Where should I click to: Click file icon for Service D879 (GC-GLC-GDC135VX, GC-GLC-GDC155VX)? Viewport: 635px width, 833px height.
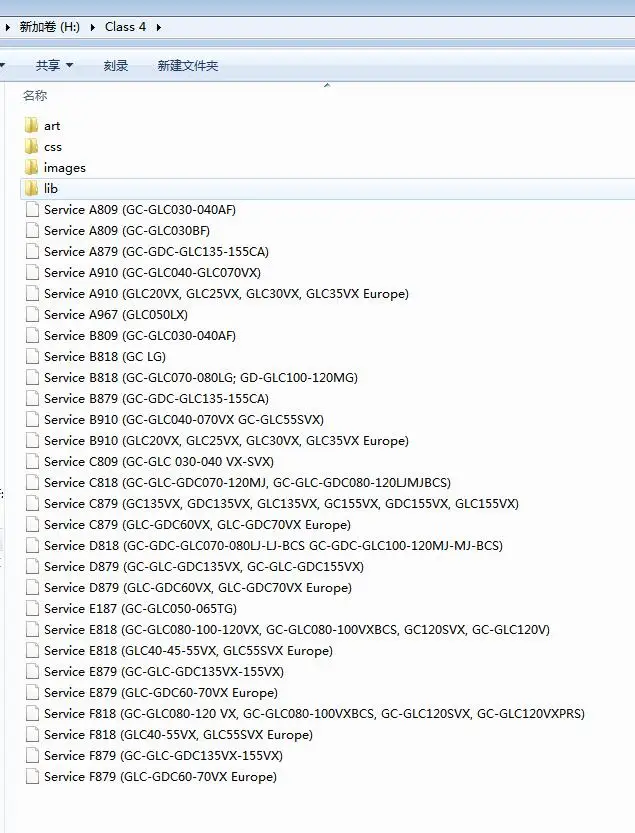tap(32, 566)
